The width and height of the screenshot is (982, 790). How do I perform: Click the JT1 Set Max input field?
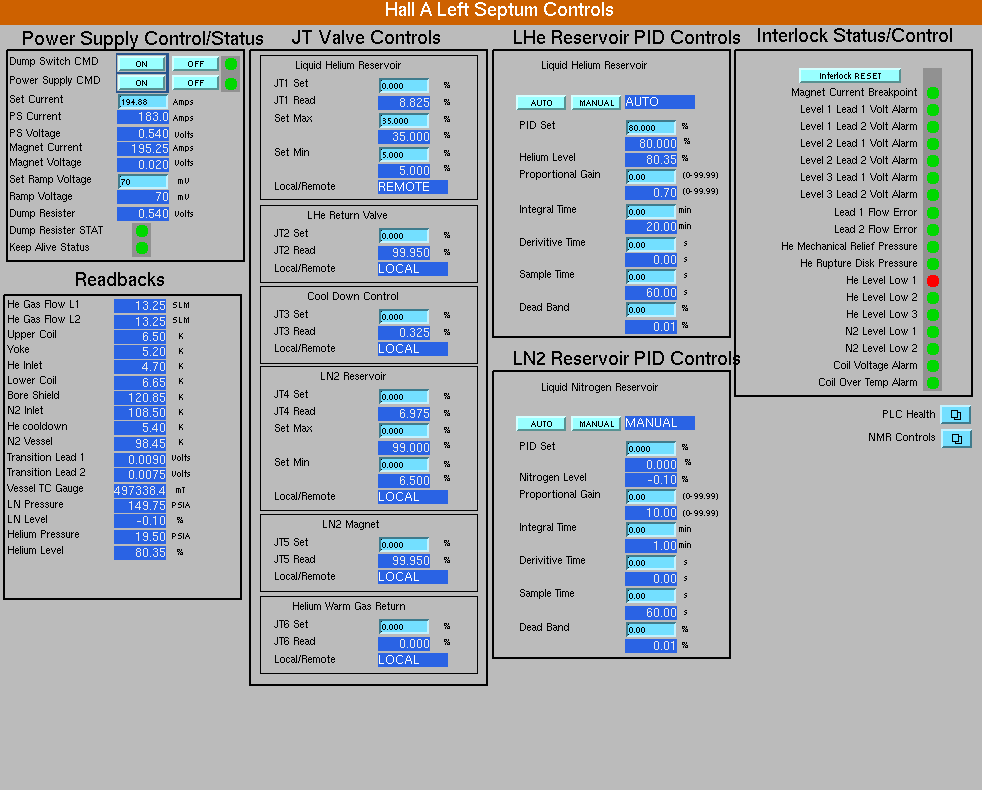(404, 121)
